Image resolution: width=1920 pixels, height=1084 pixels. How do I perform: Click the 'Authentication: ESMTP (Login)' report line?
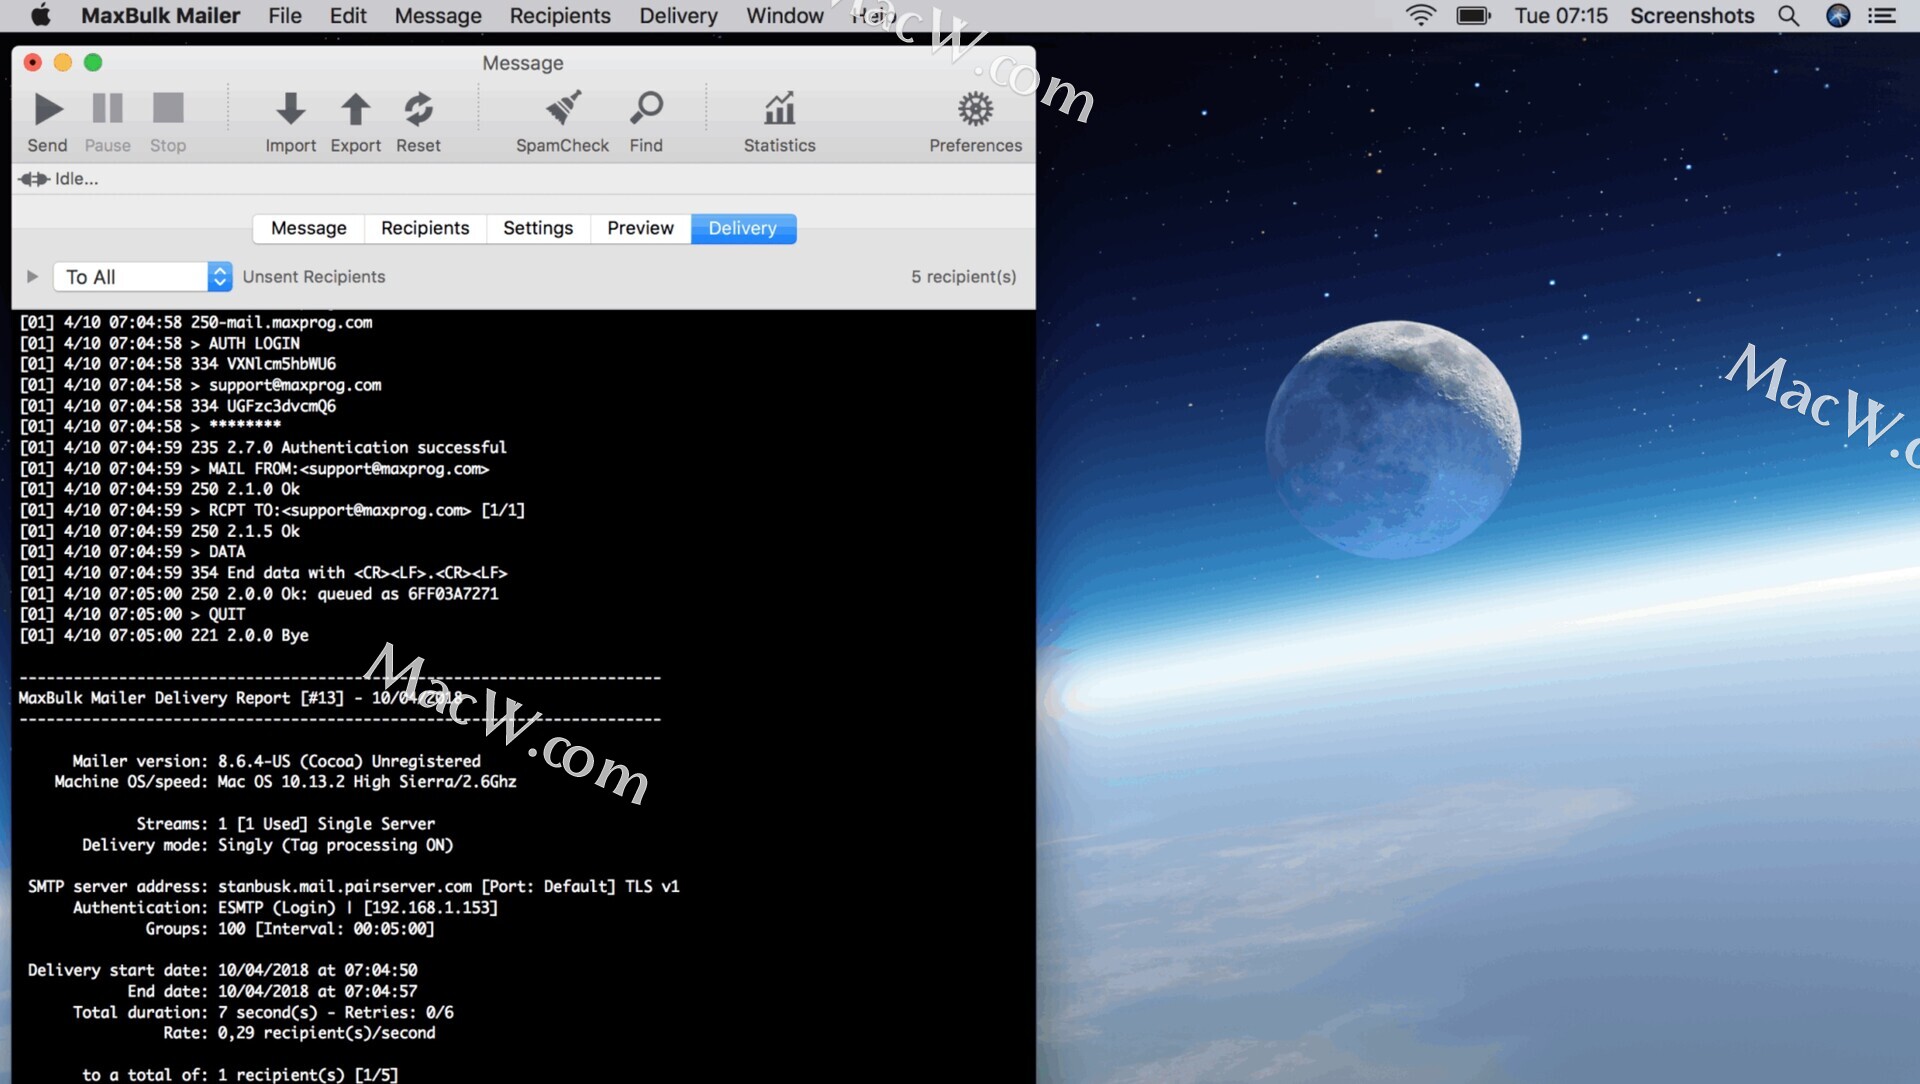285,908
